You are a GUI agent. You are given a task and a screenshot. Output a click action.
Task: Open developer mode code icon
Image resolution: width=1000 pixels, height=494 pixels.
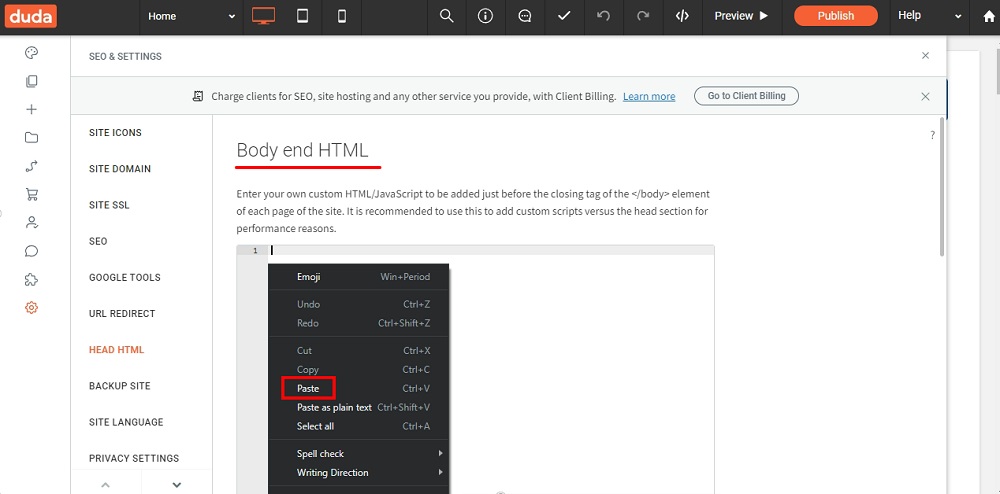(682, 17)
